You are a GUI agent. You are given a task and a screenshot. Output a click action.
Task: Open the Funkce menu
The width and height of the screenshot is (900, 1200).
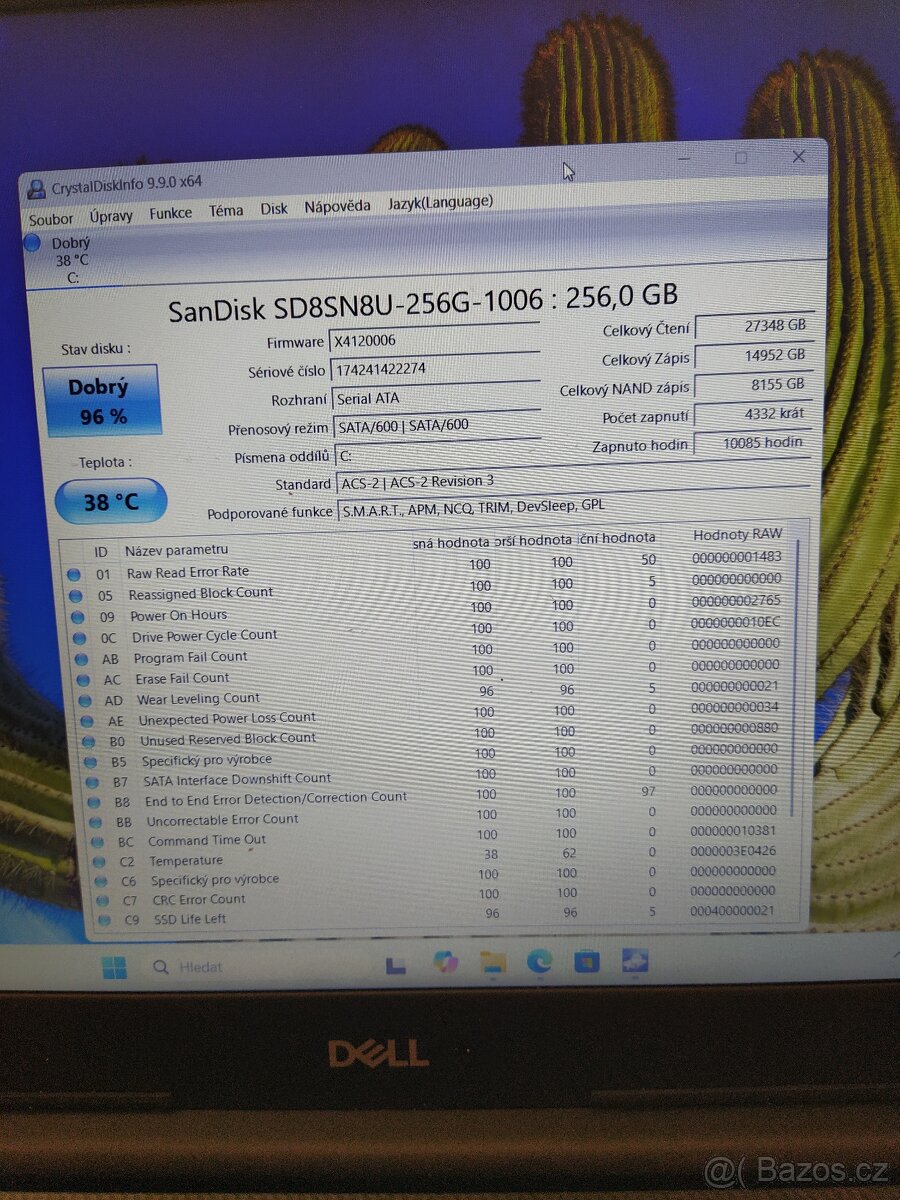click(171, 213)
